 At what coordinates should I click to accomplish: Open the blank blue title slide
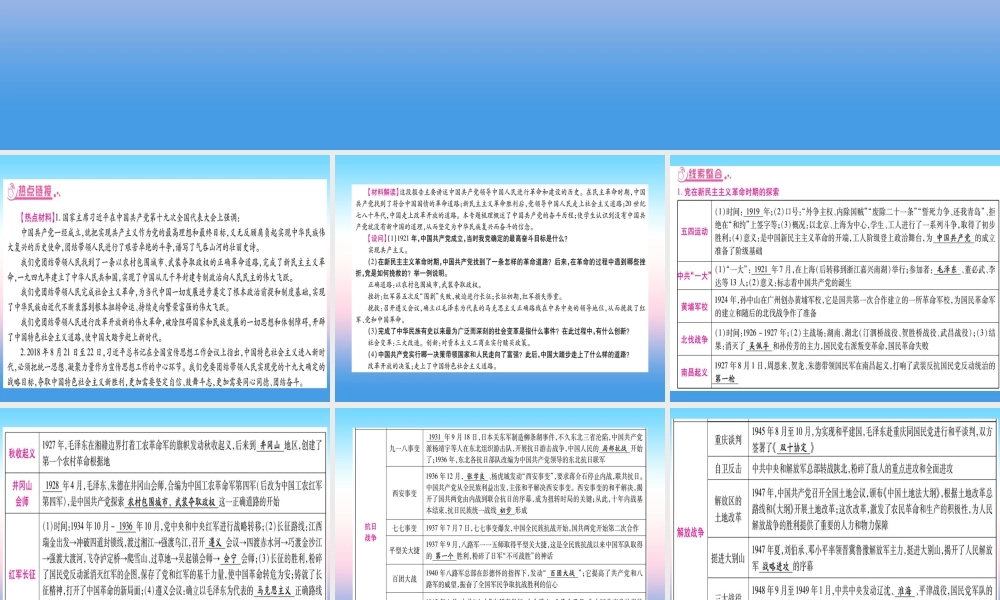coord(500,75)
